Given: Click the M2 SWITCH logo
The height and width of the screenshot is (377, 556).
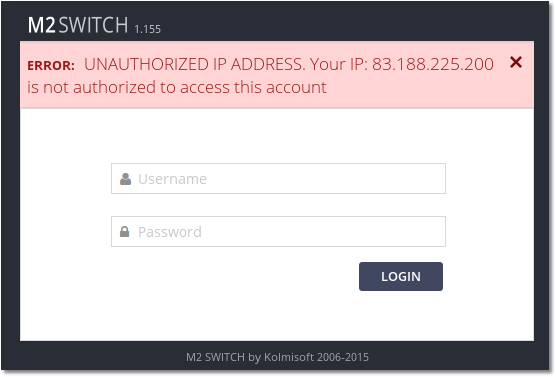Looking at the screenshot, I should (x=78, y=25).
